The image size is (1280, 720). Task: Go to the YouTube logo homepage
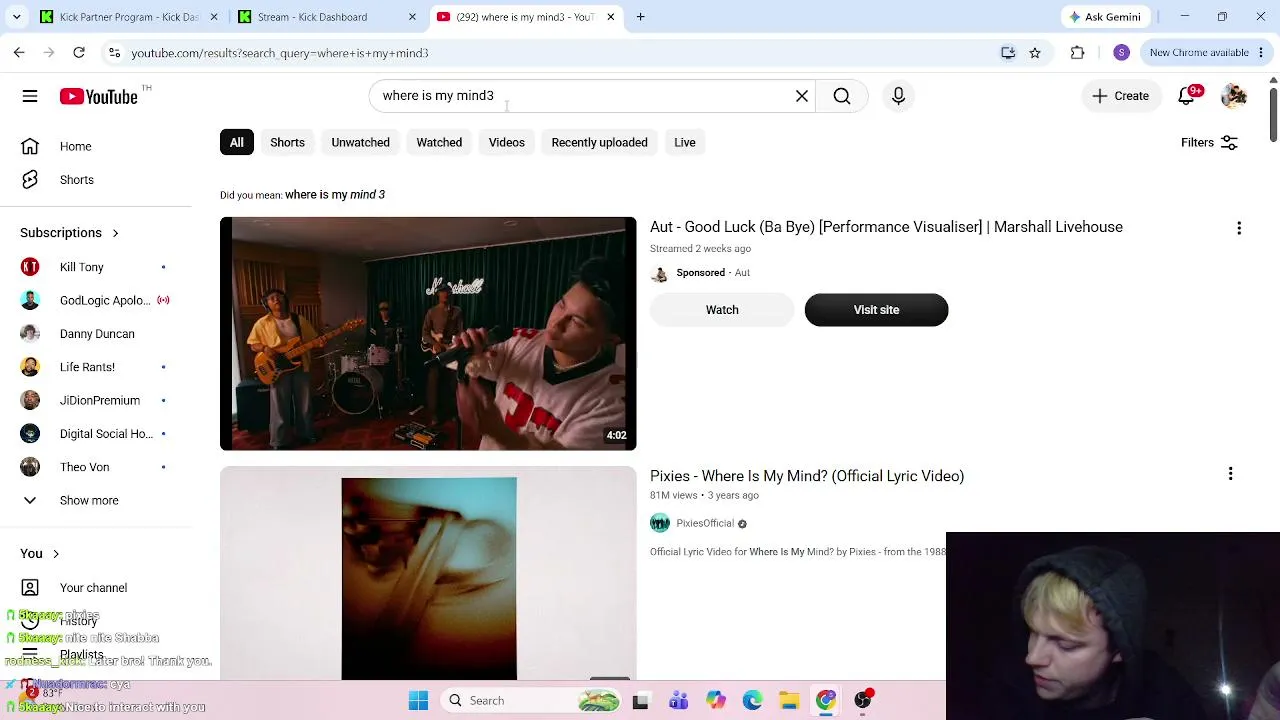[98, 96]
